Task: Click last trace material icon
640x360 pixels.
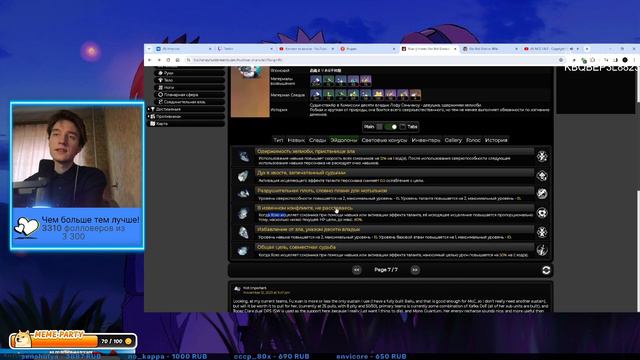Action: (x=415, y=95)
